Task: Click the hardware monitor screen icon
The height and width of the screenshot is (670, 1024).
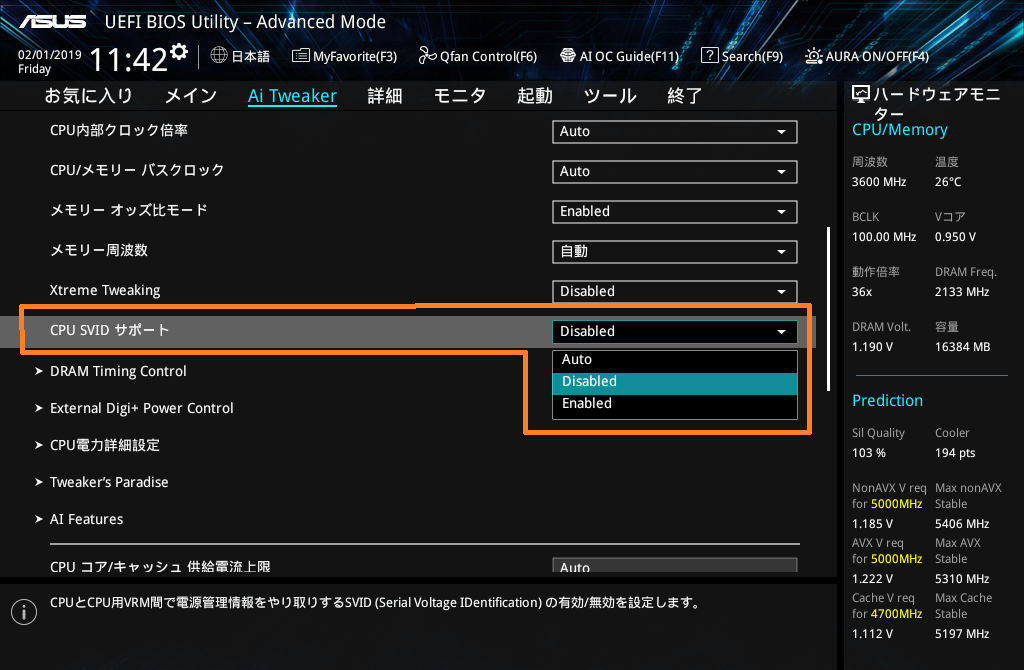Action: [861, 95]
